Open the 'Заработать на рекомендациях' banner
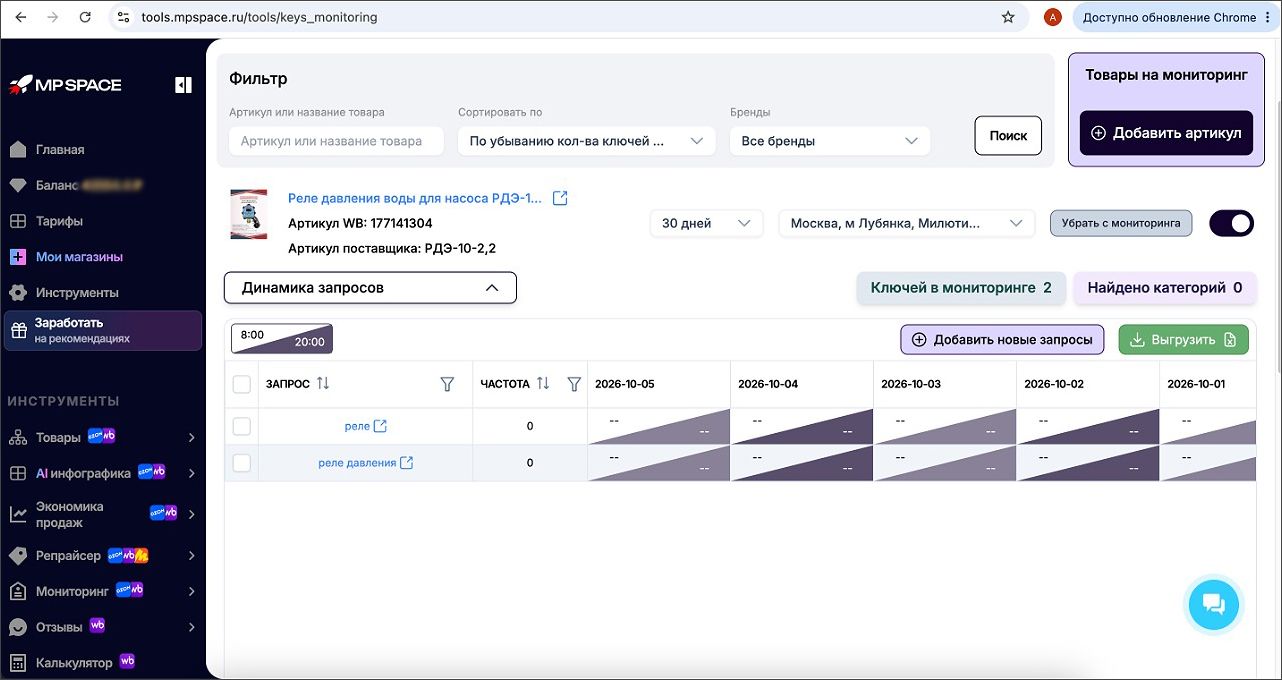This screenshot has height=680, width=1282. coord(103,330)
